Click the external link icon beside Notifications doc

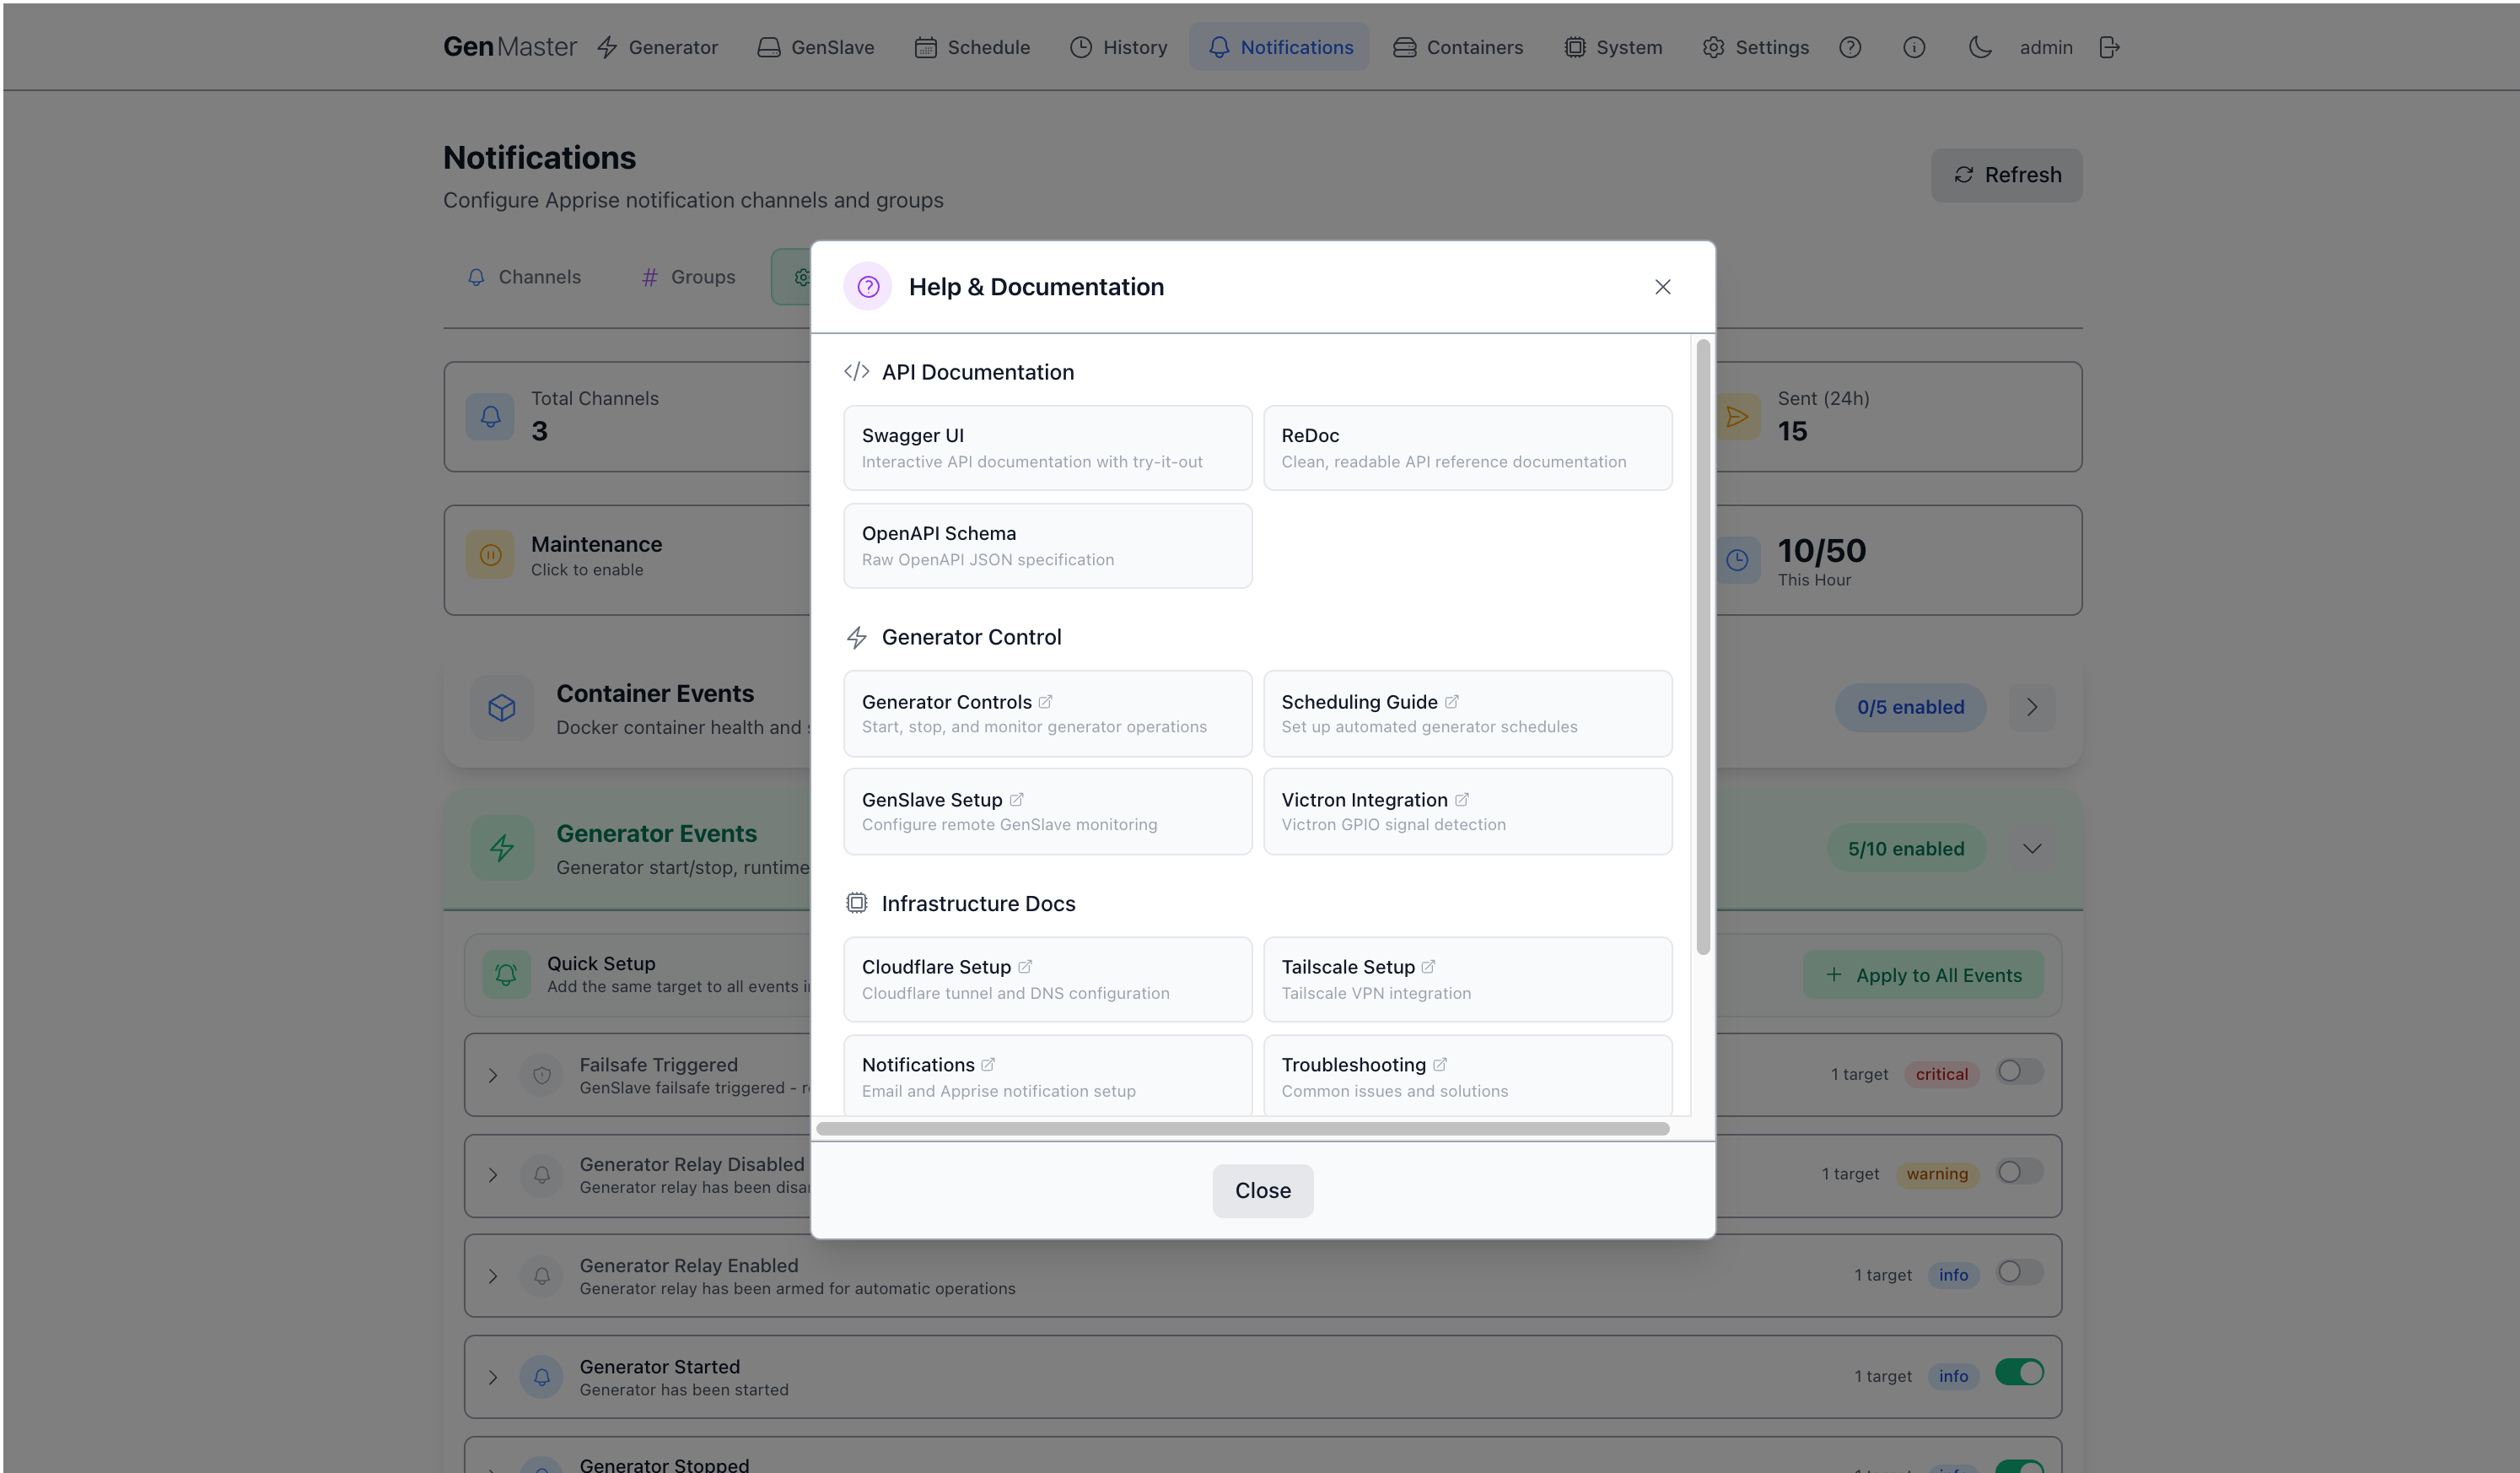click(x=988, y=1065)
